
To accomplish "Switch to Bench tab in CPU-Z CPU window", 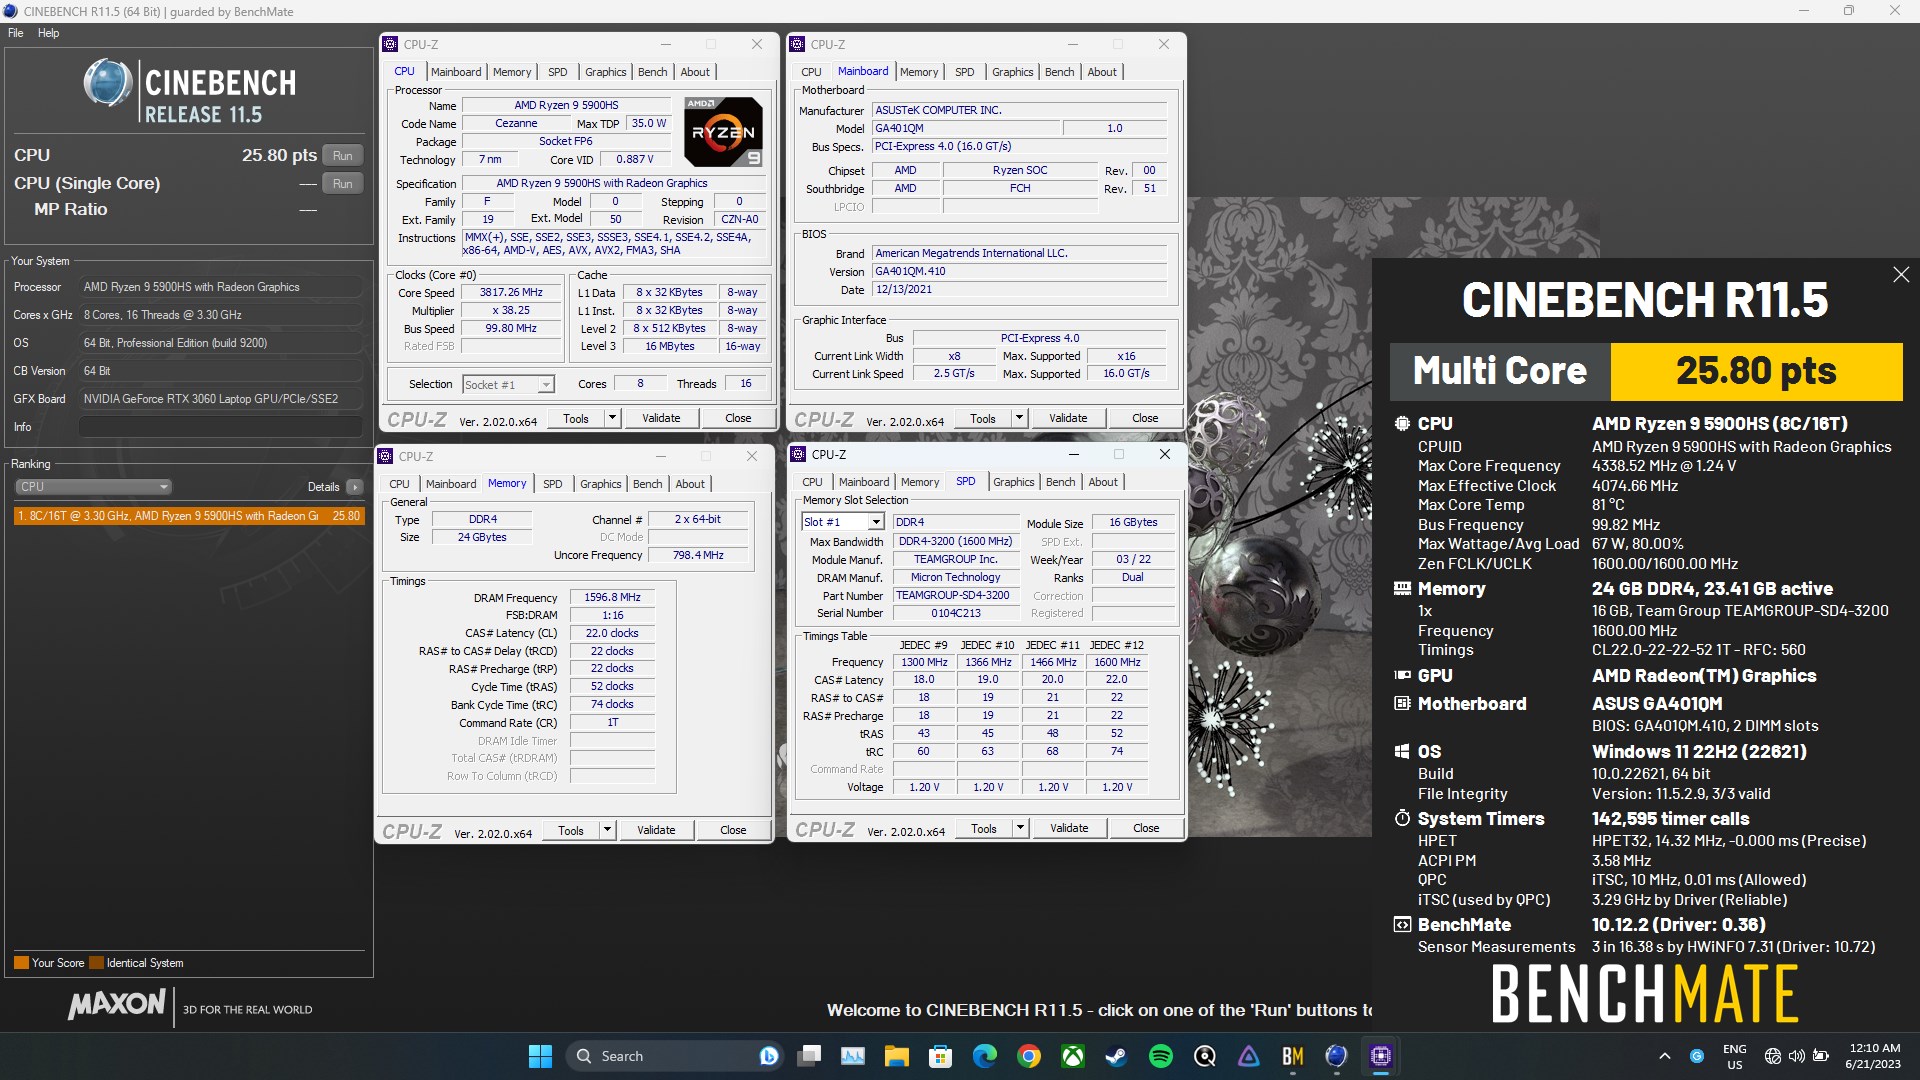I will pos(652,72).
